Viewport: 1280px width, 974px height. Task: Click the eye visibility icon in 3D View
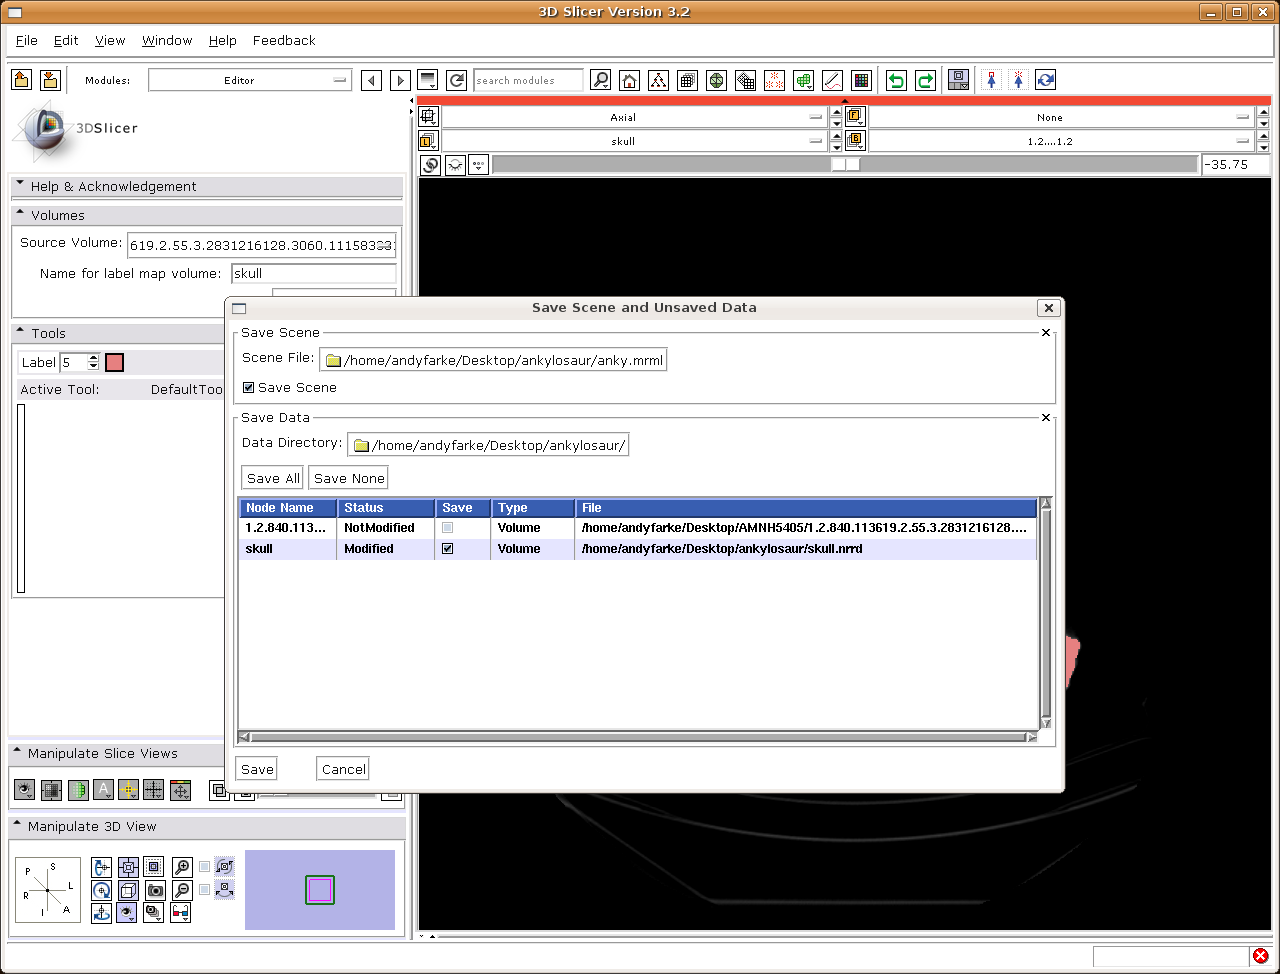coord(126,912)
